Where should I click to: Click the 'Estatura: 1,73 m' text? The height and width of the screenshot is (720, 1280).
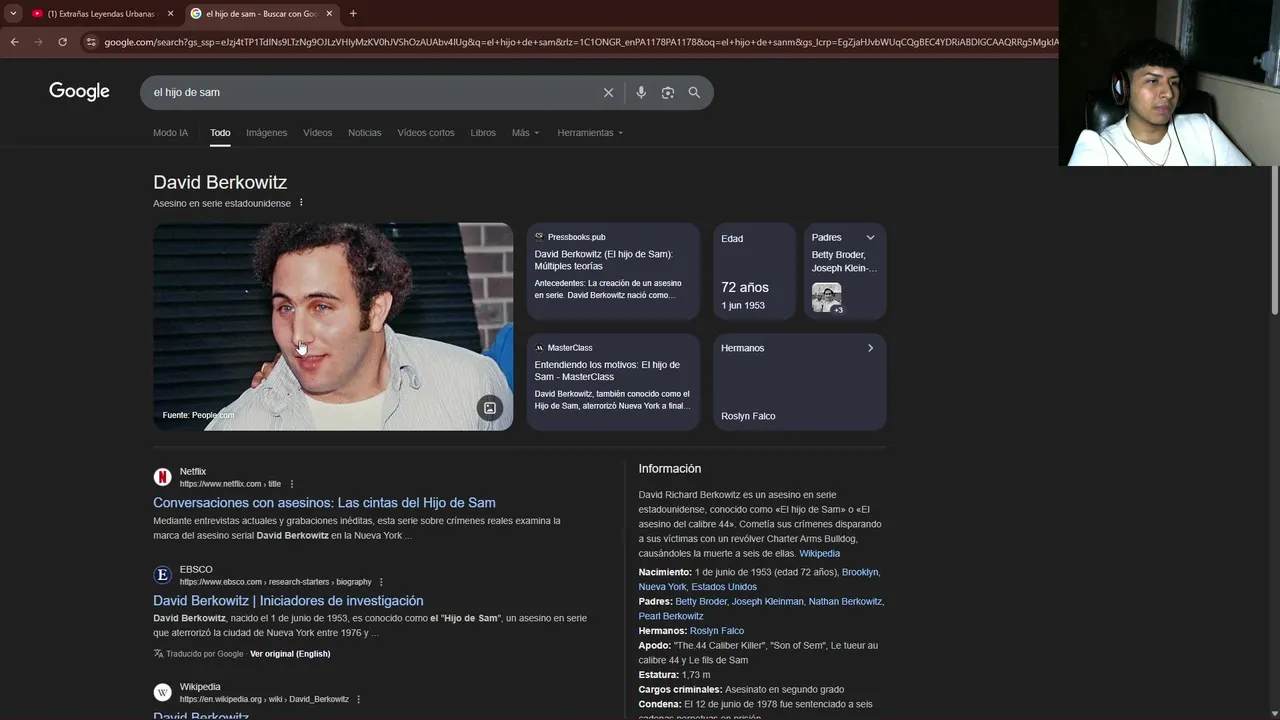pyautogui.click(x=675, y=675)
